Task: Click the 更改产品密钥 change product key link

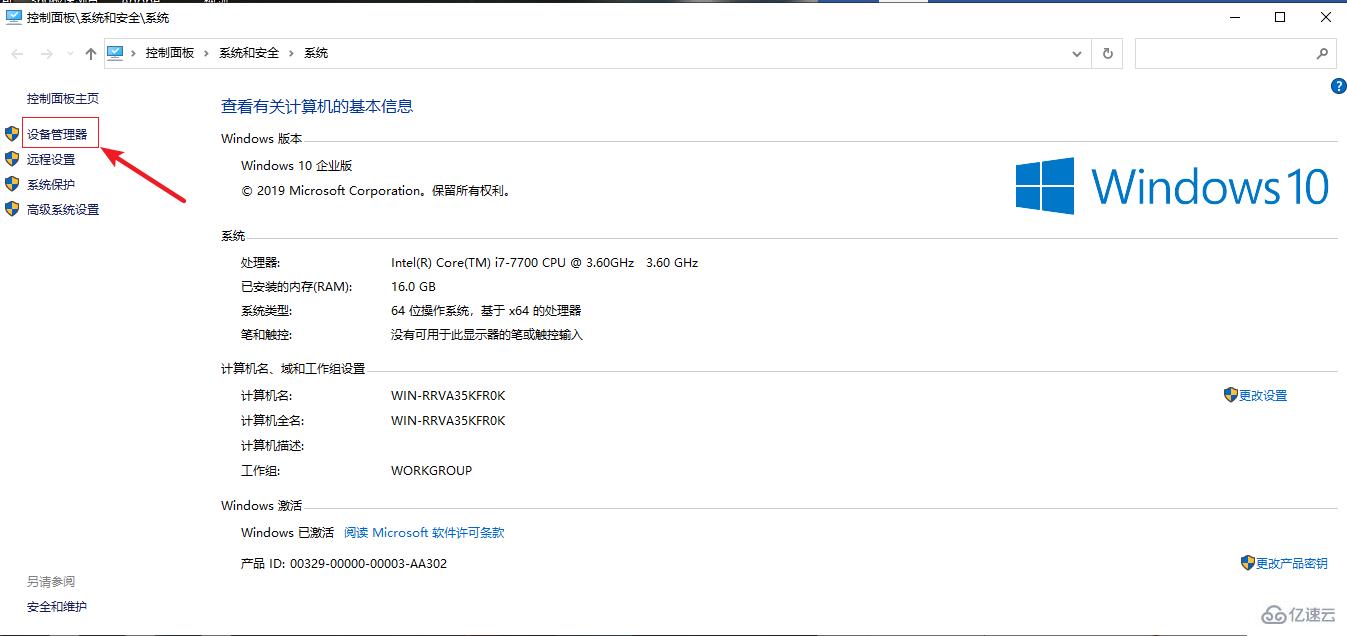Action: tap(1292, 563)
